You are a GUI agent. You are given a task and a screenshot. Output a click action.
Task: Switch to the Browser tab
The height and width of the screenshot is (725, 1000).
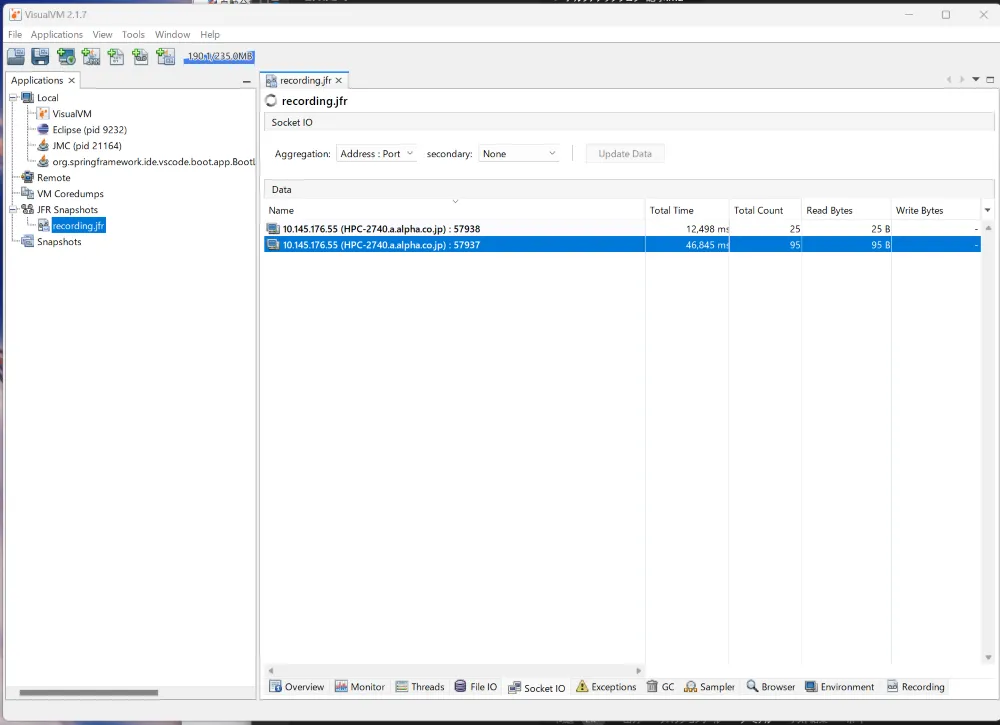point(770,687)
